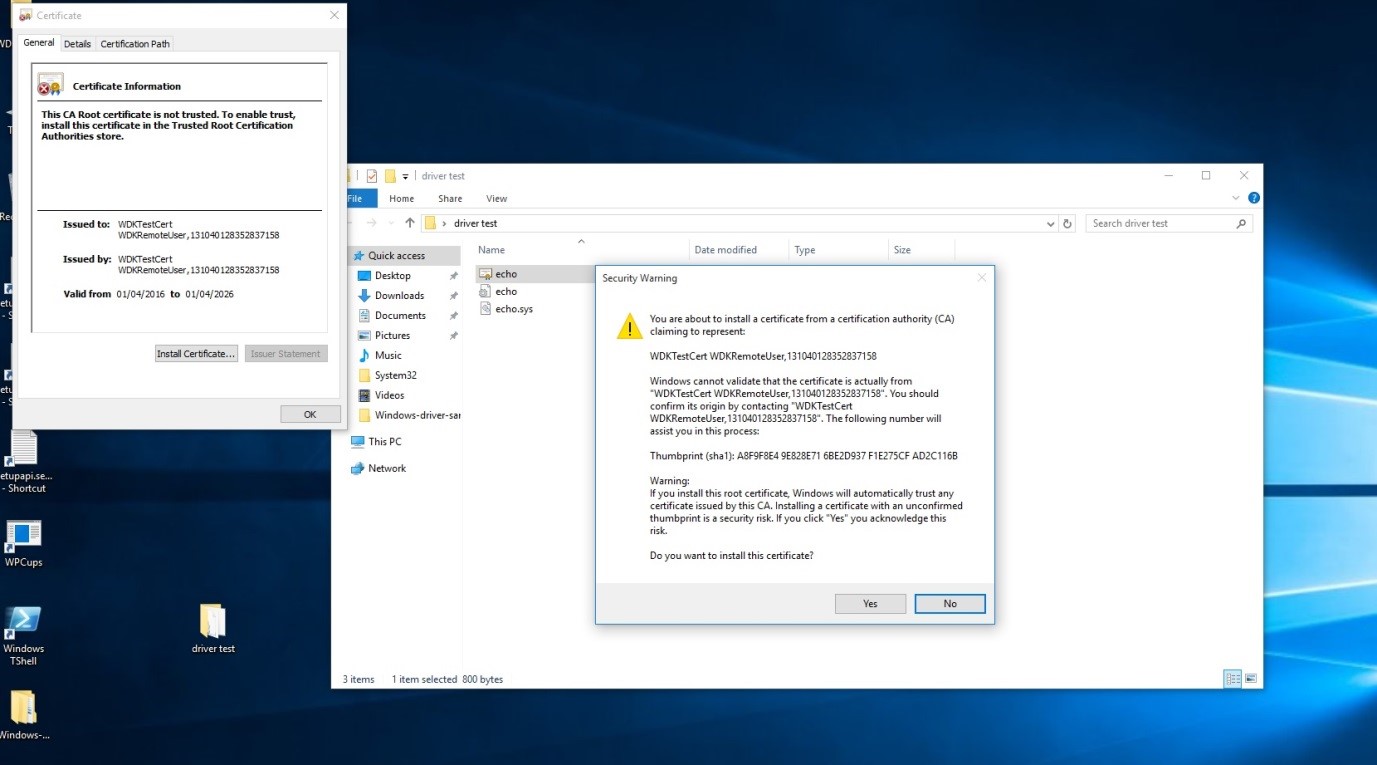Open the Details tab in Certificate dialog
The height and width of the screenshot is (765, 1377).
[77, 44]
